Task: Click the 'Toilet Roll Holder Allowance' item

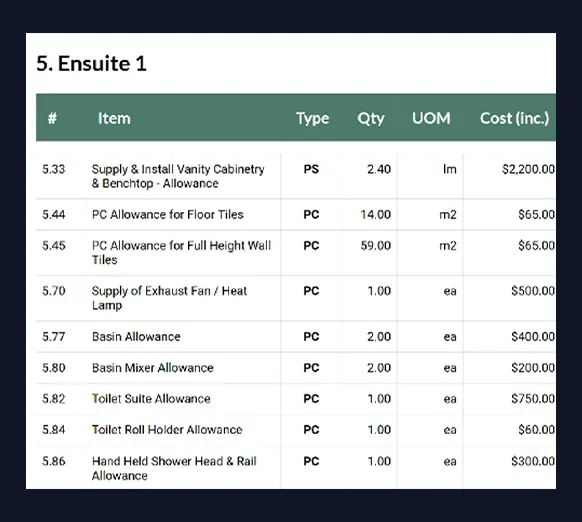Action: 167,430
